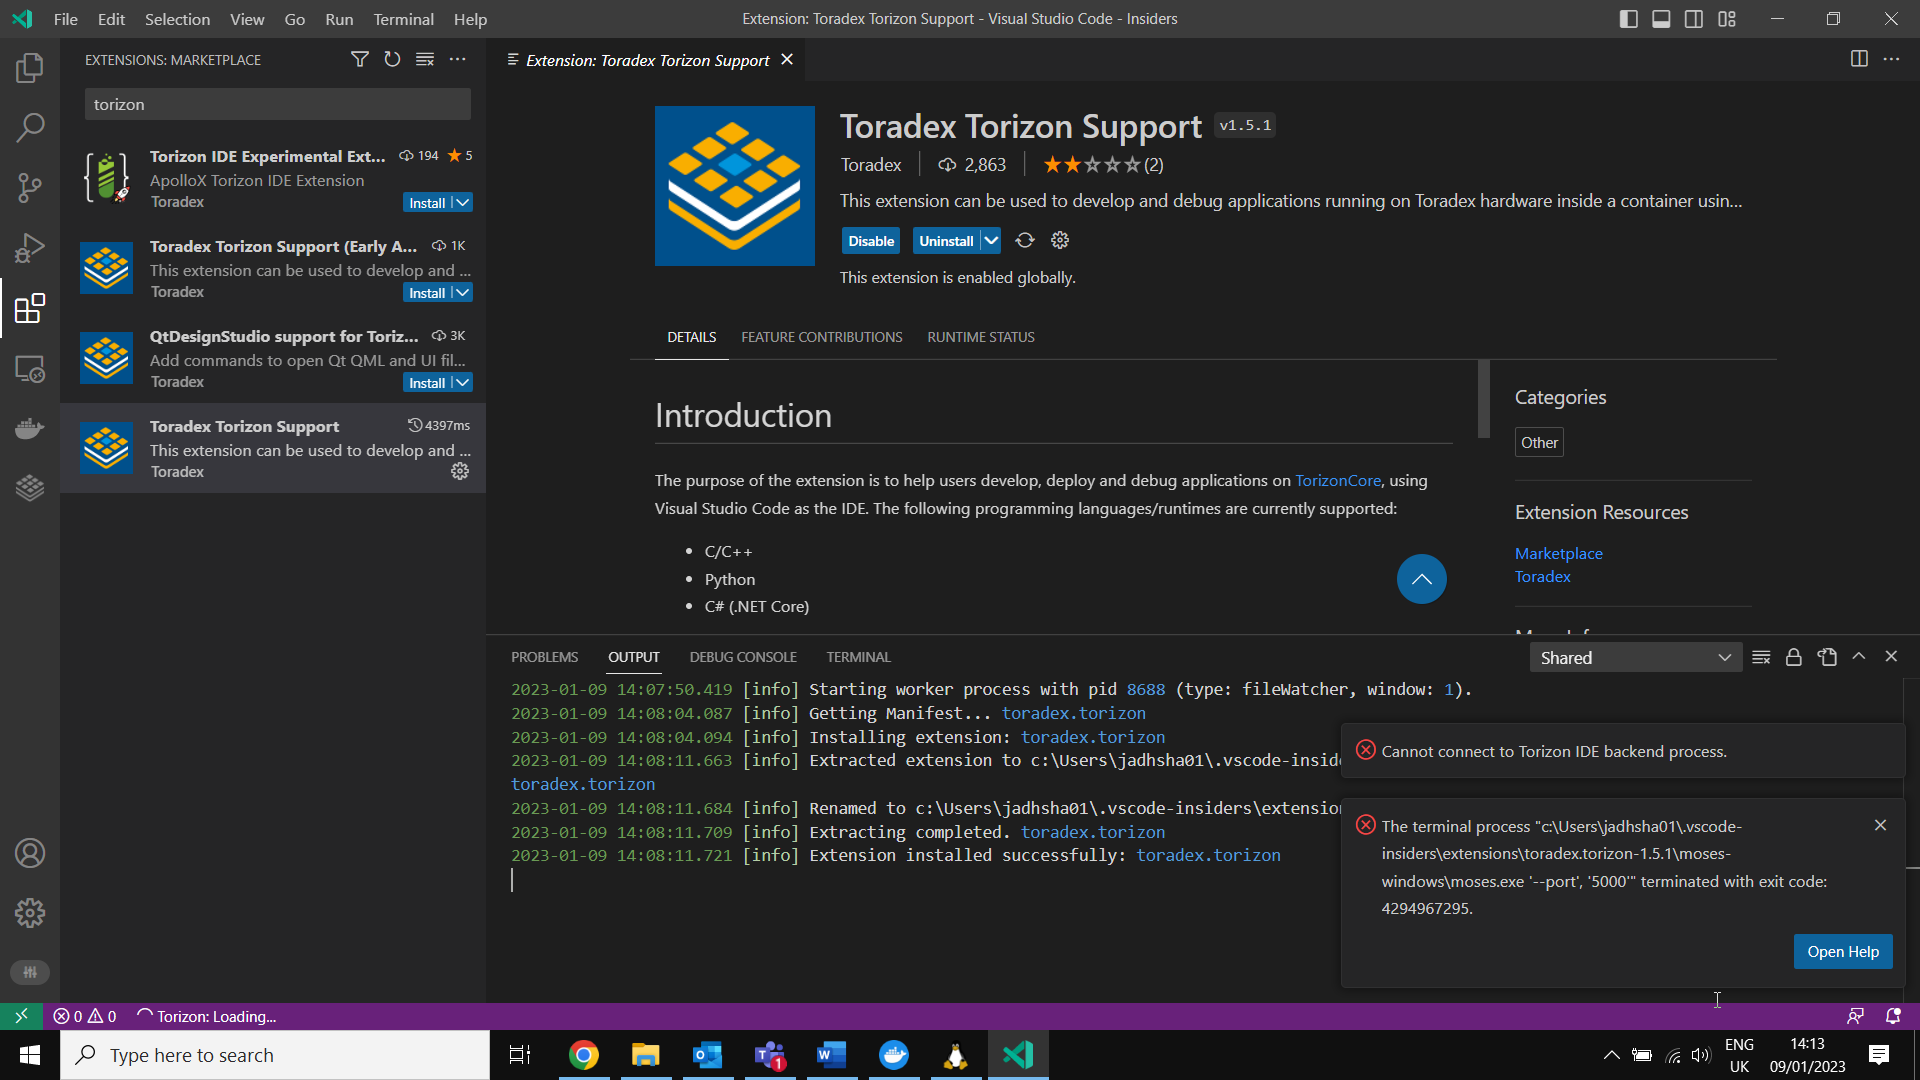Click the sync icon next to Uninstall
Image resolution: width=1920 pixels, height=1080 pixels.
[x=1025, y=240]
